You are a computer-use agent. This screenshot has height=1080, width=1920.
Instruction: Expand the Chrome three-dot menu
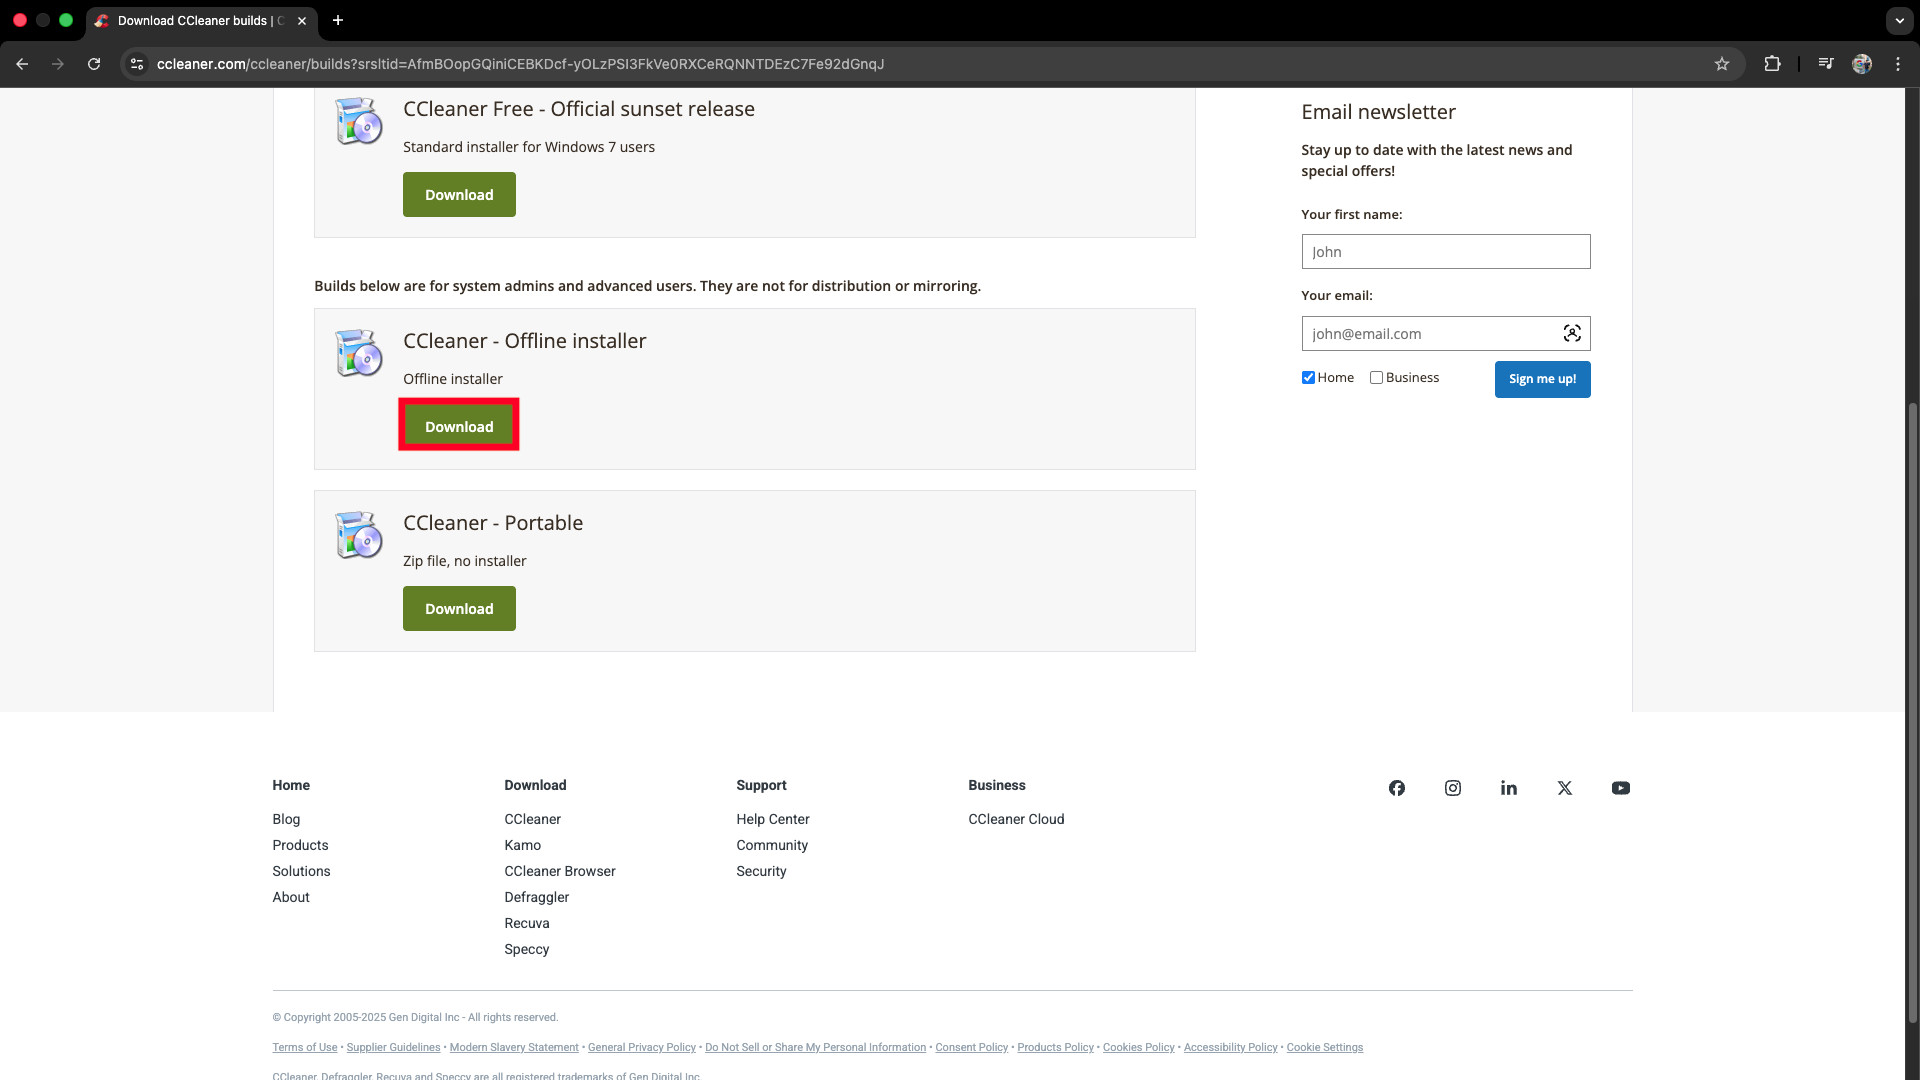(1898, 63)
